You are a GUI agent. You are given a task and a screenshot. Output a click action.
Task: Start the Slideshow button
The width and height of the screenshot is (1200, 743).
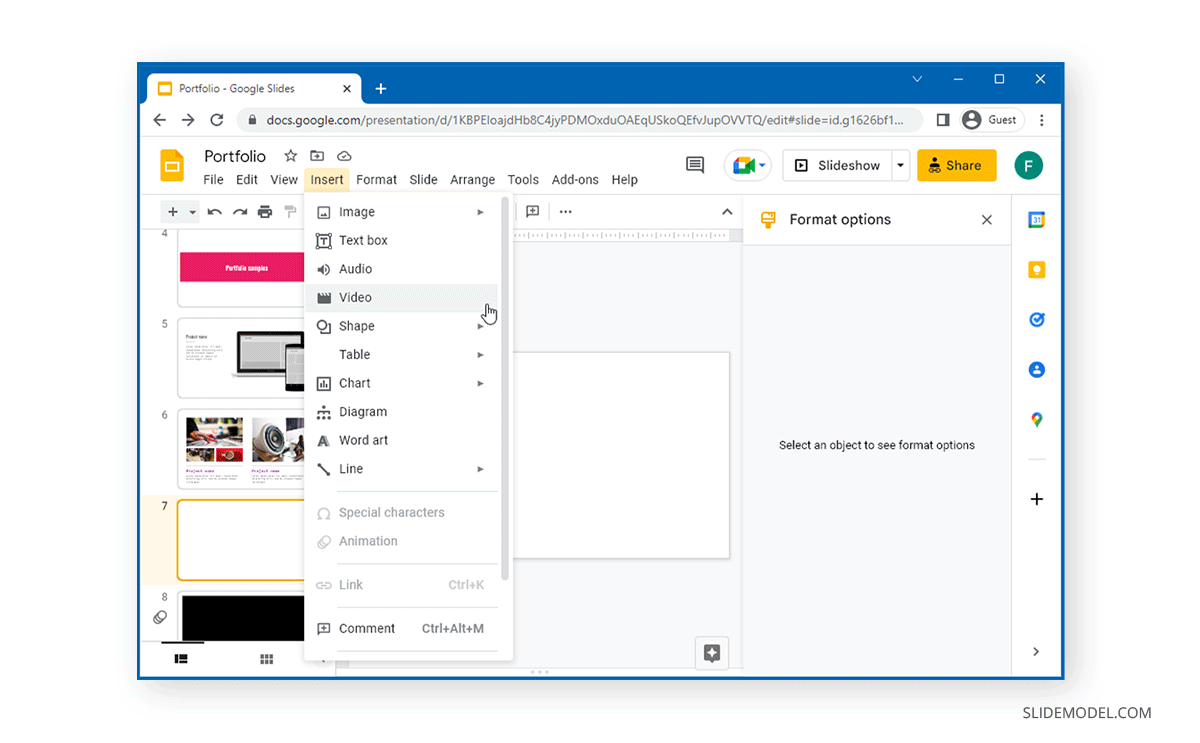[838, 165]
